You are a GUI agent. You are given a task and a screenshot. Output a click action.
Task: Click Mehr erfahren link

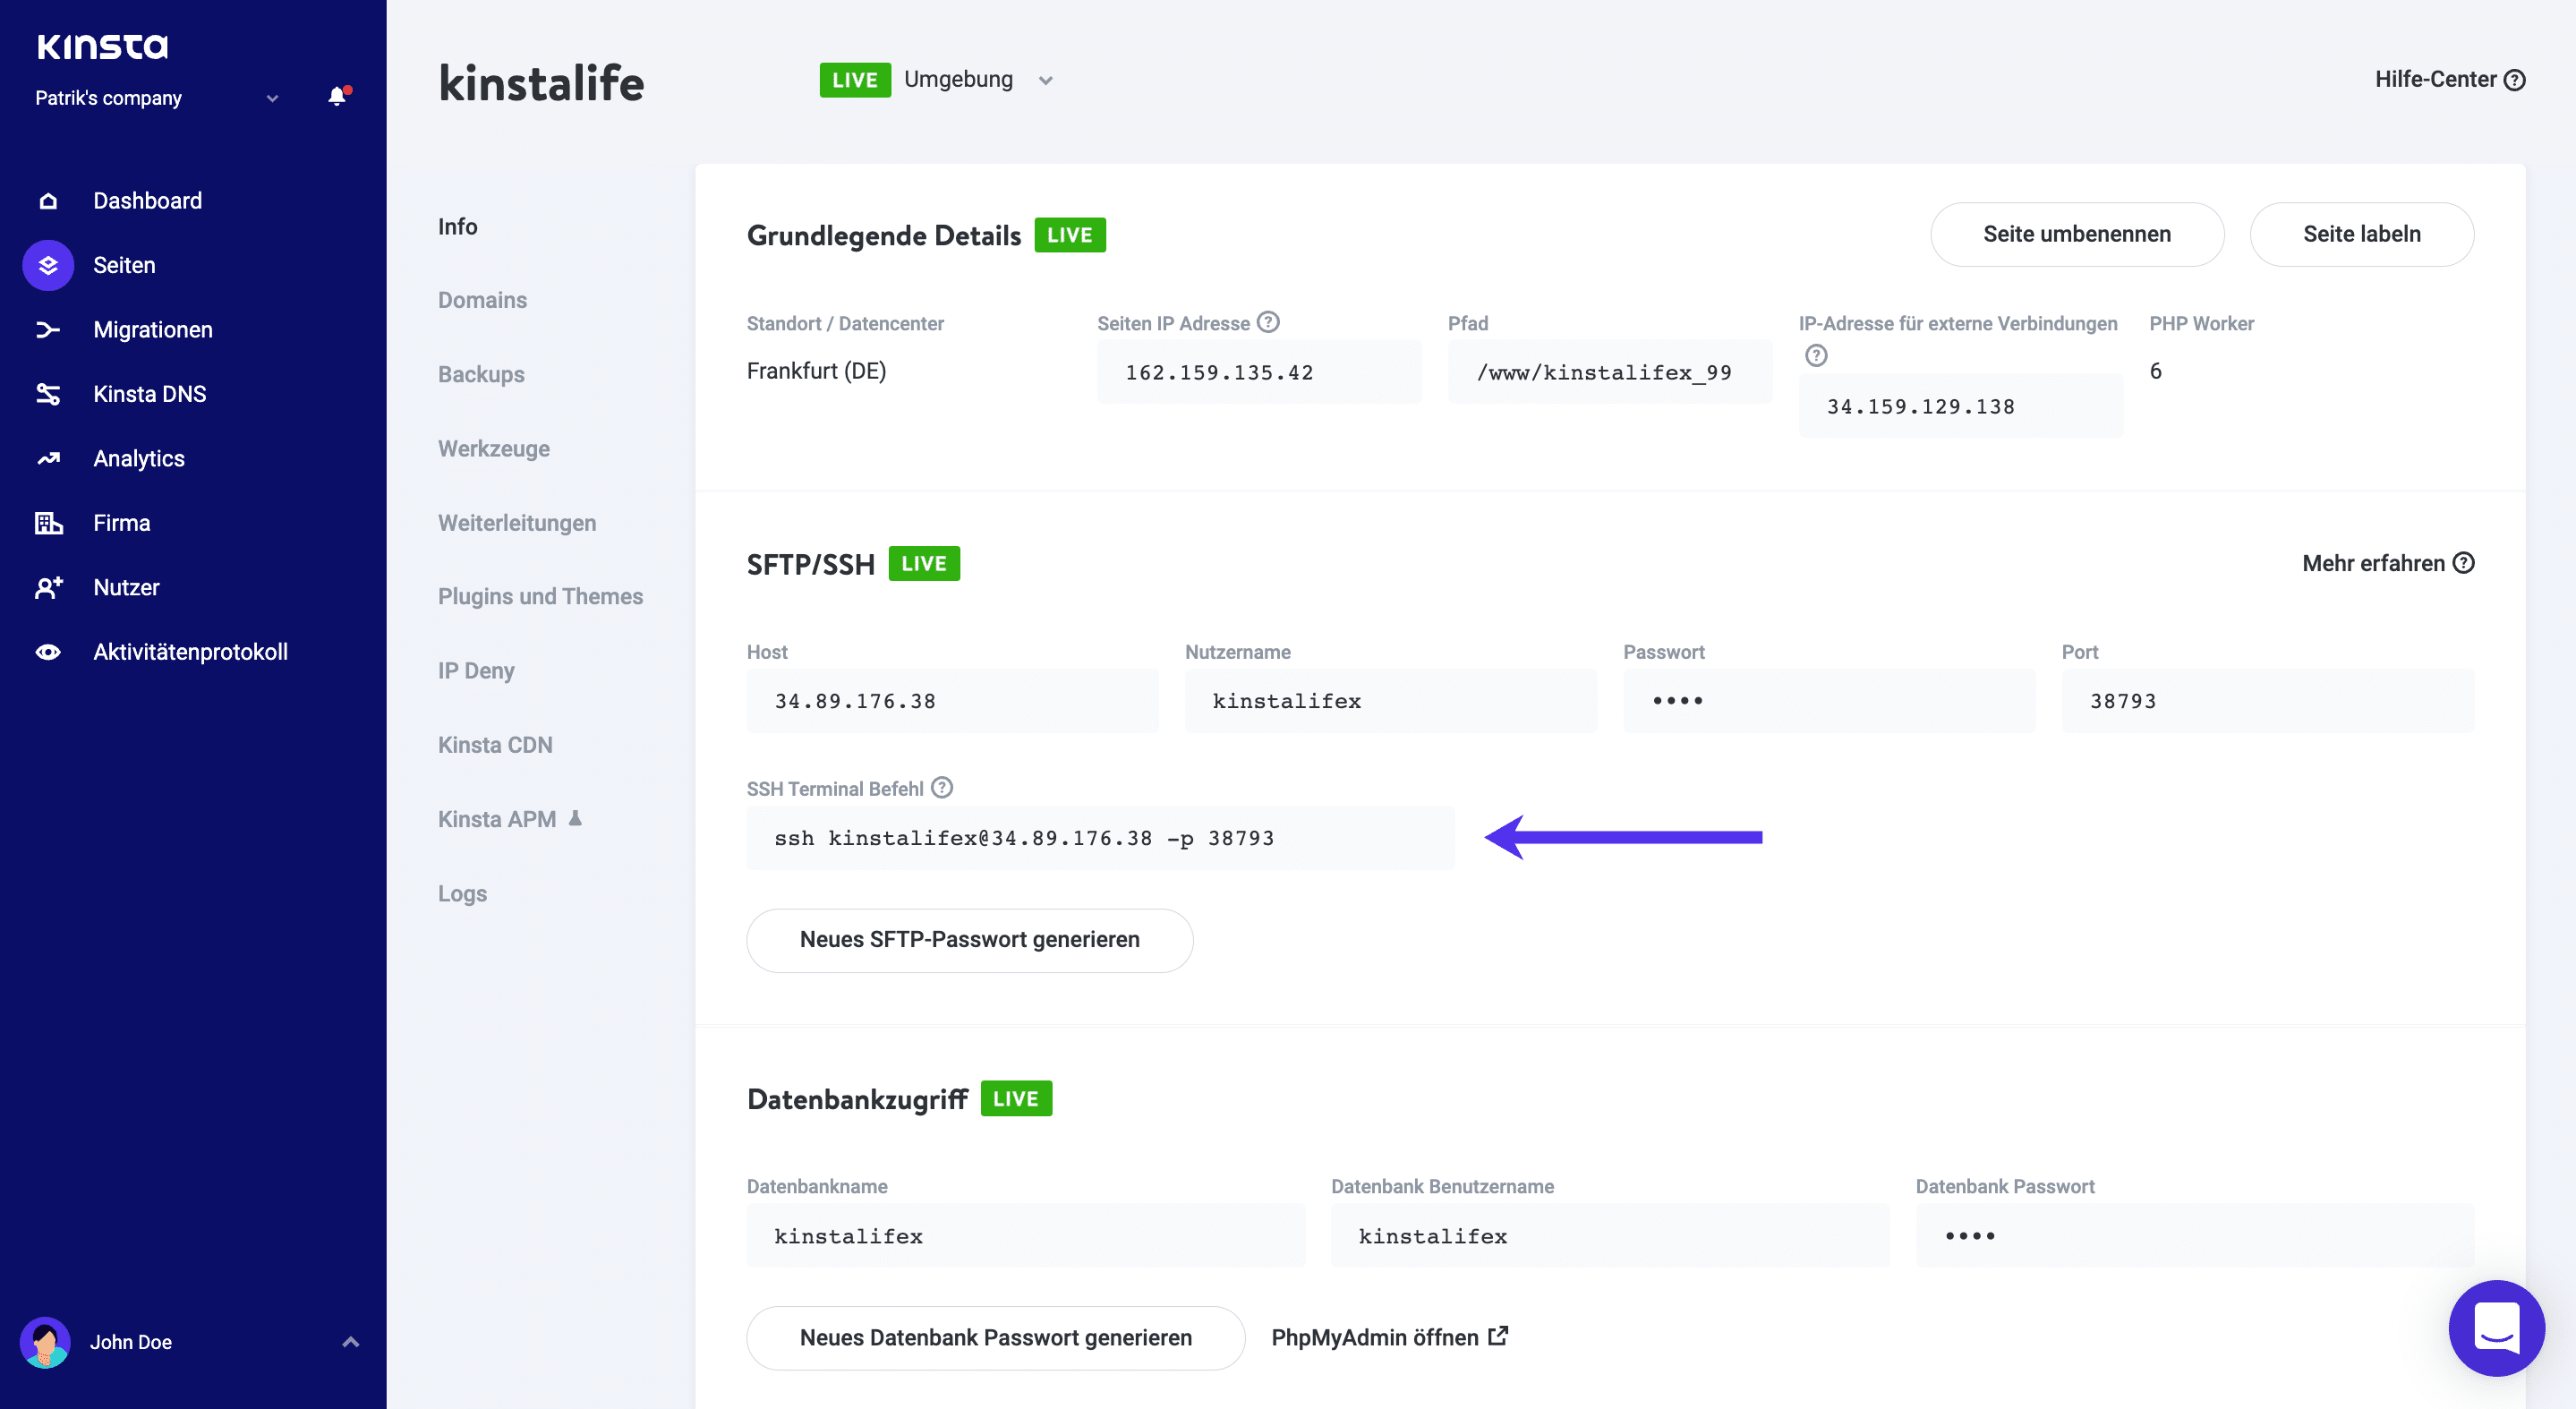coord(2388,563)
